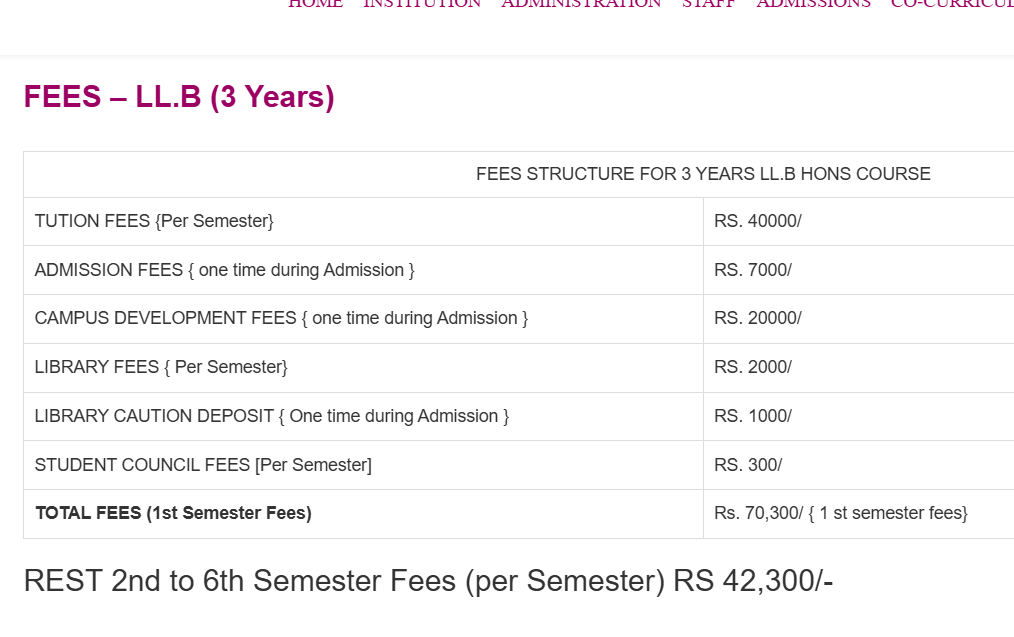Viewport: 1014px width, 637px height.
Task: Open the ADMISSIONS menu
Action: click(x=813, y=4)
